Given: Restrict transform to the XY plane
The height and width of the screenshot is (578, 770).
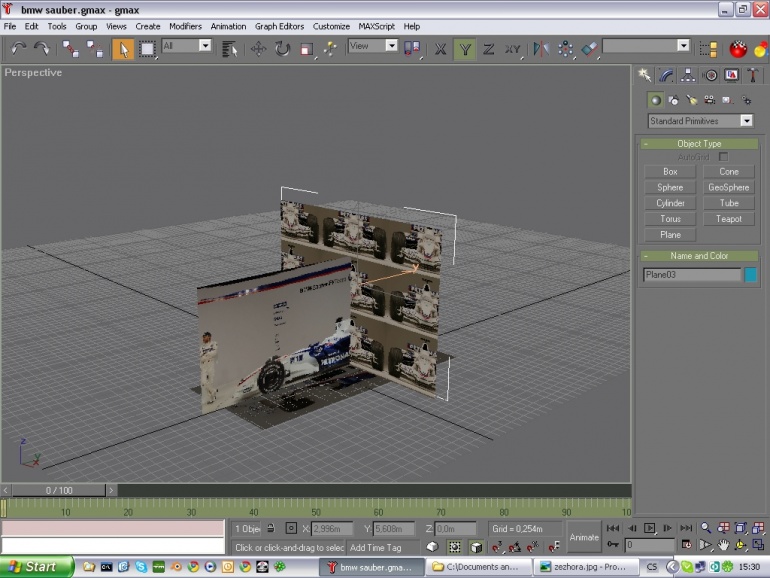Looking at the screenshot, I should coord(512,49).
